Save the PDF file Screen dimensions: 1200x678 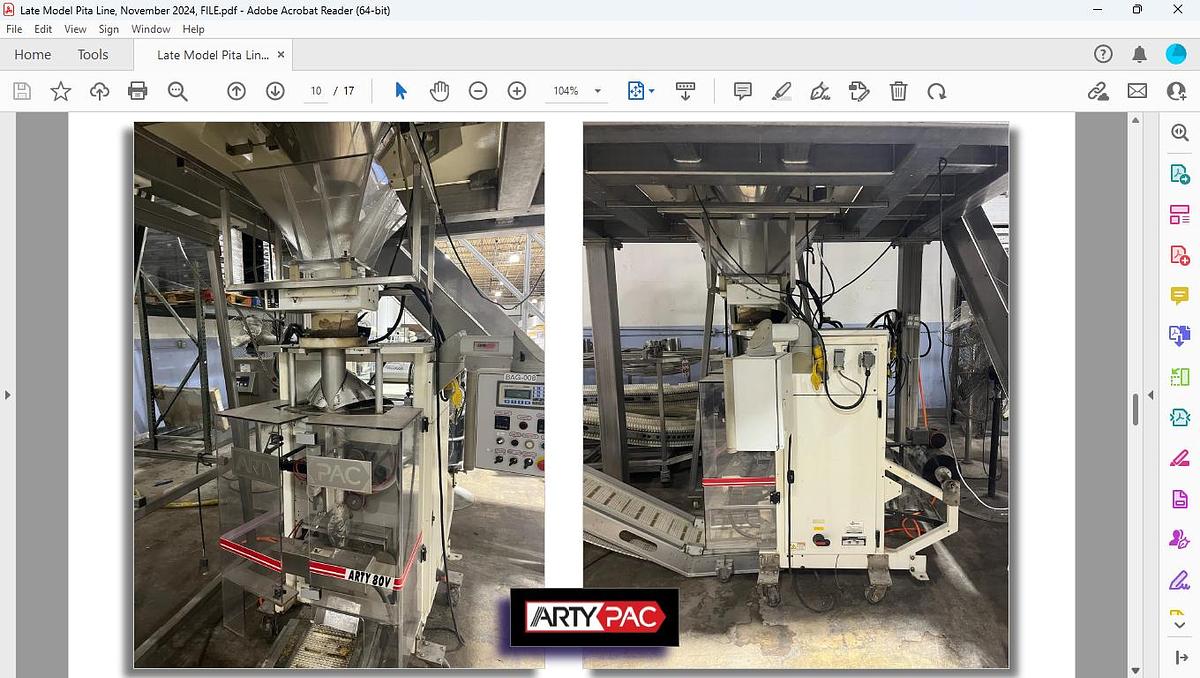[21, 91]
